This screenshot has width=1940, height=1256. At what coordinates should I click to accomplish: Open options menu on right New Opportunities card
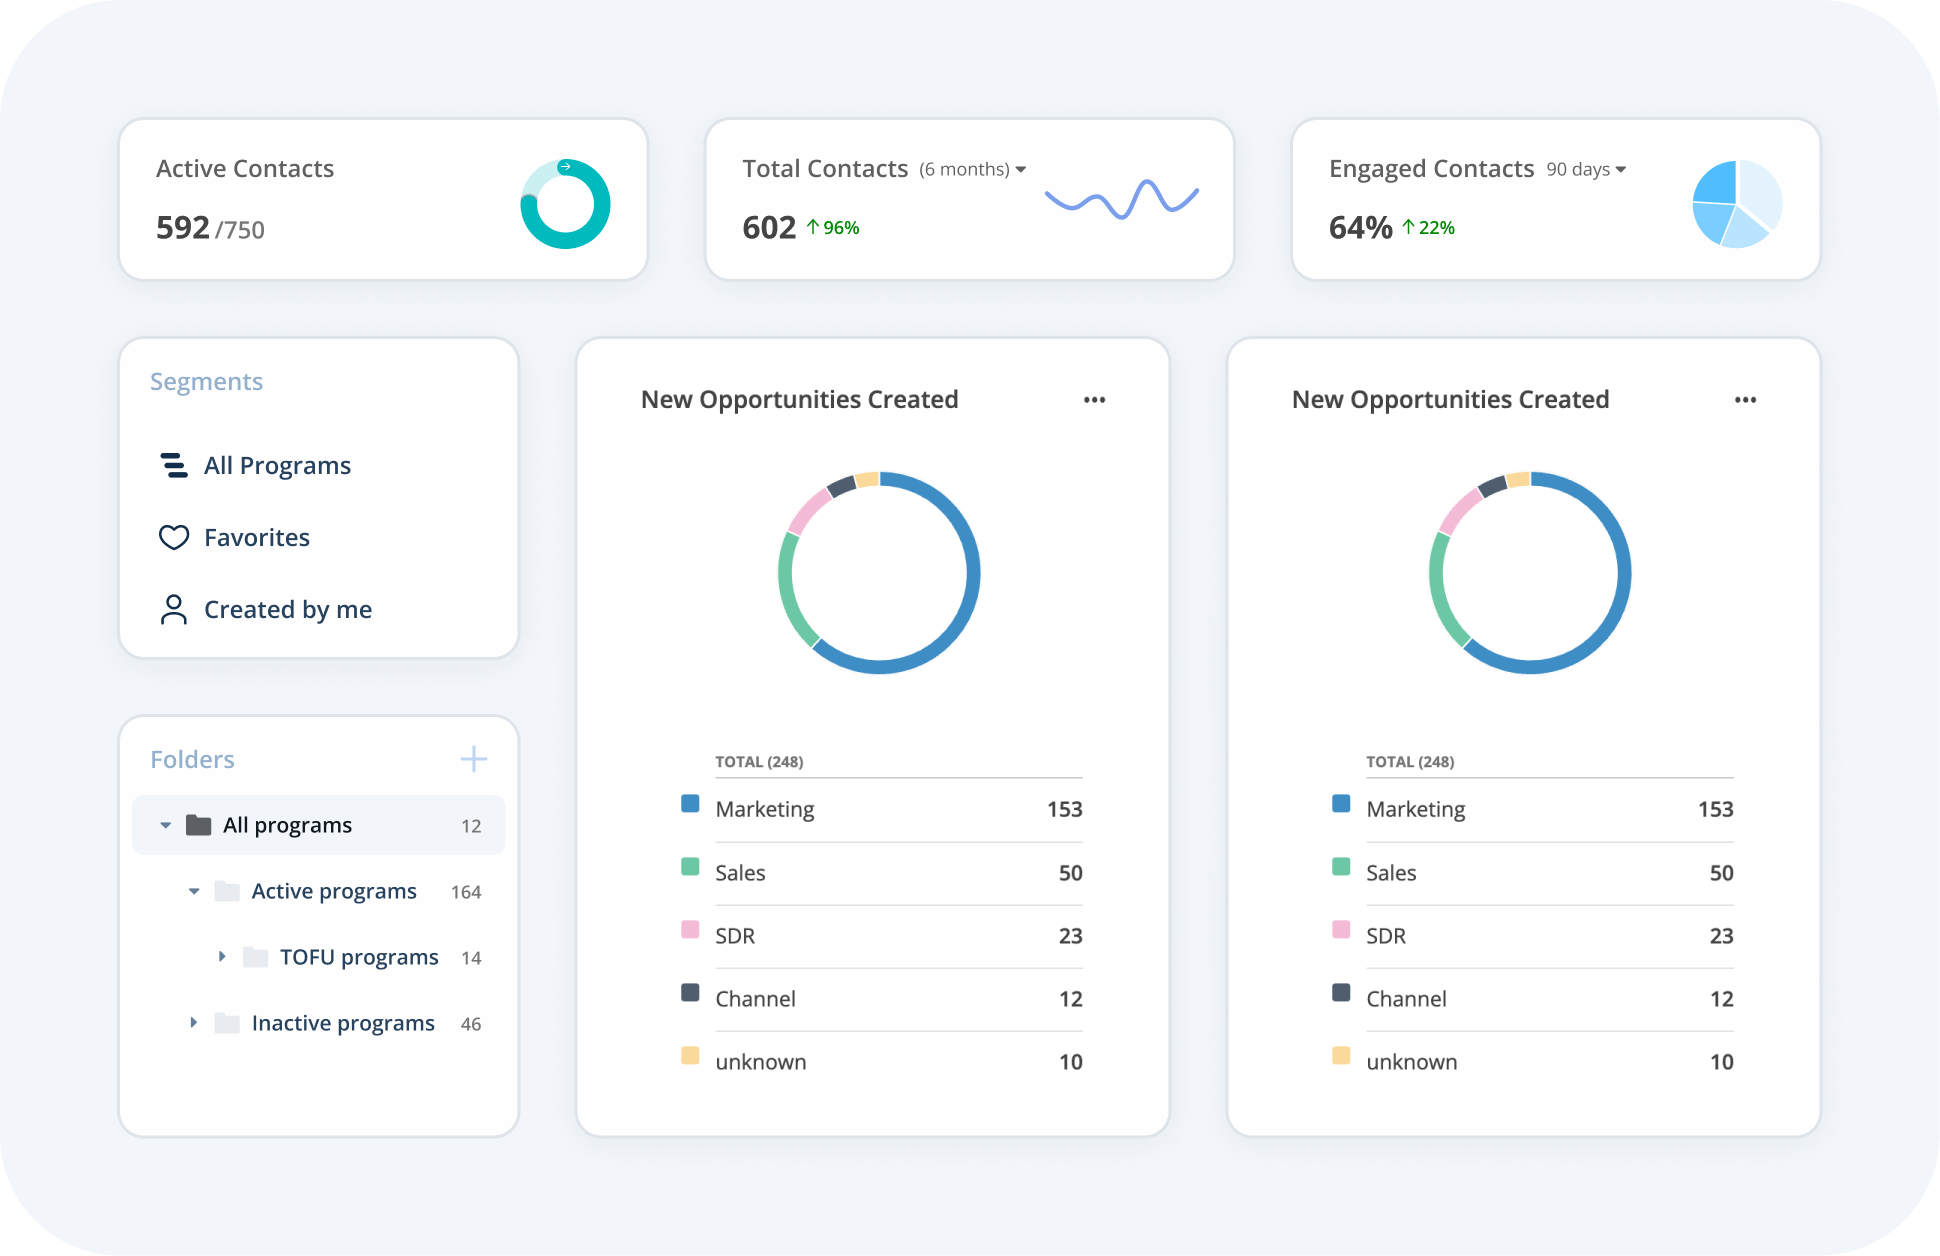click(x=1745, y=399)
